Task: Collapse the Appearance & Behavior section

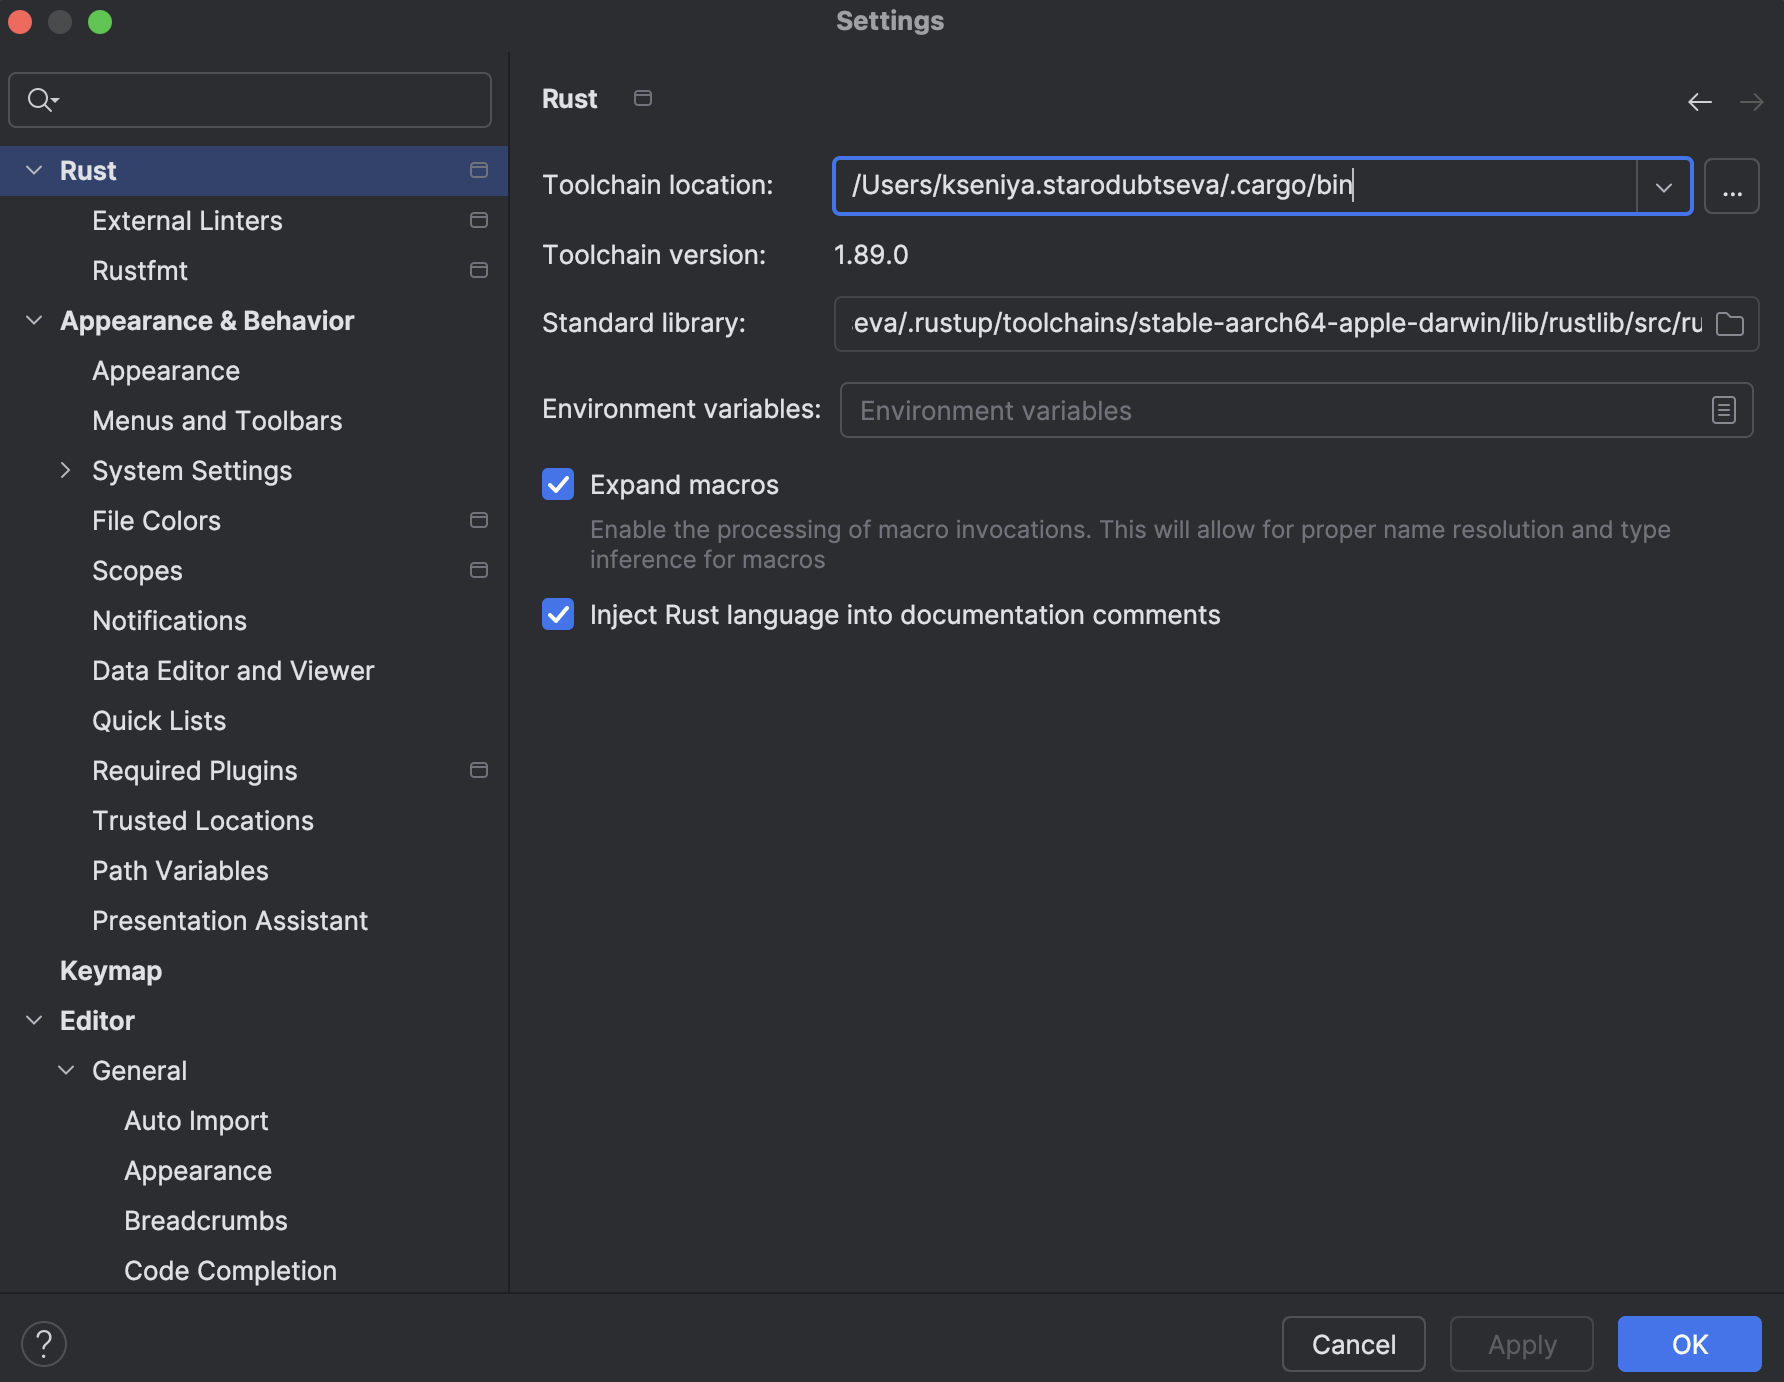Action: (x=34, y=320)
